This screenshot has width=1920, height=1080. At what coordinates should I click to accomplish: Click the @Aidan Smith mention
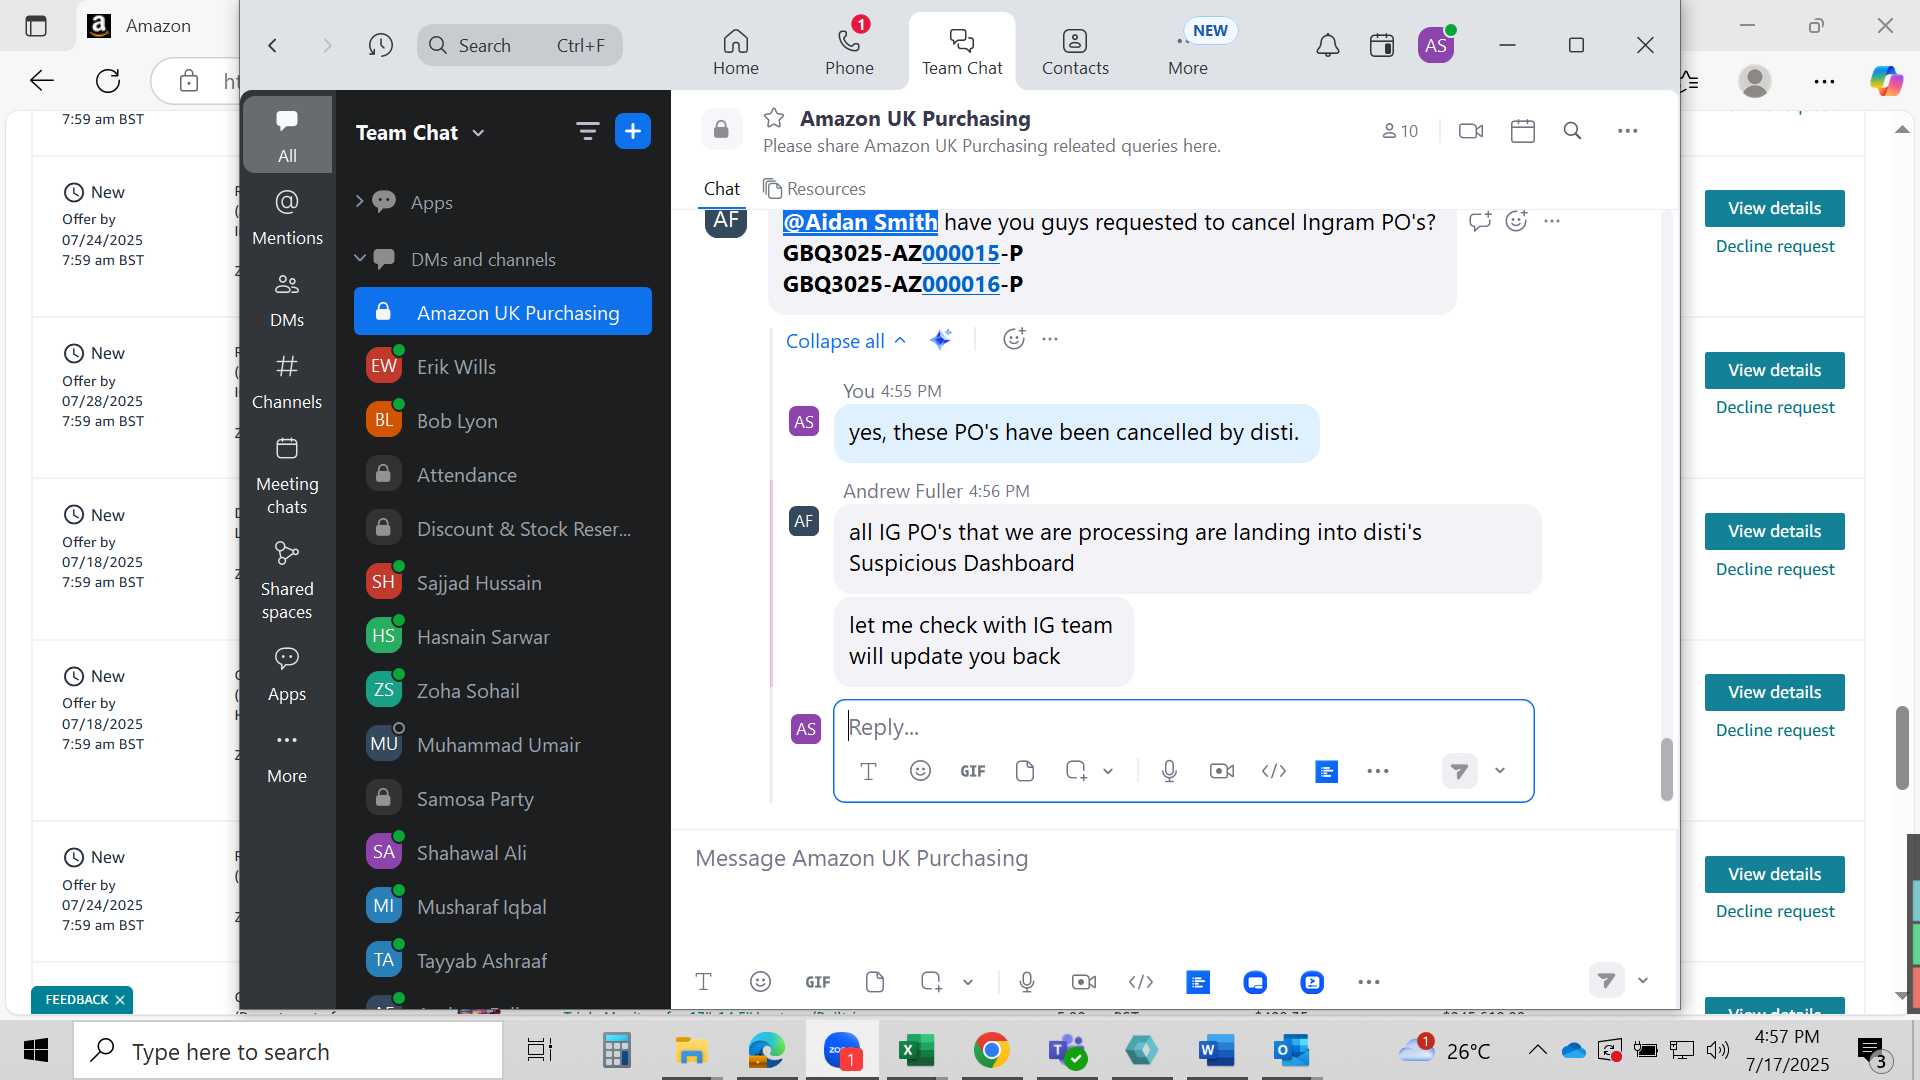(x=860, y=222)
